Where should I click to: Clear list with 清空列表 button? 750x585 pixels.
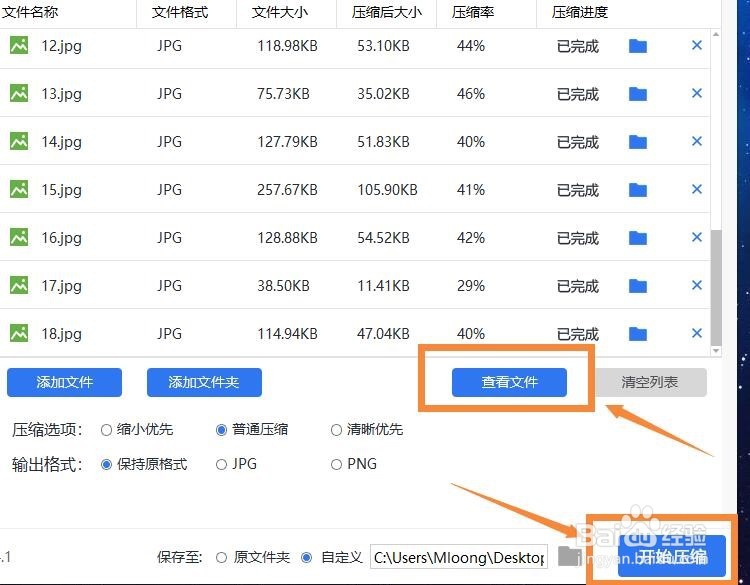click(x=650, y=382)
